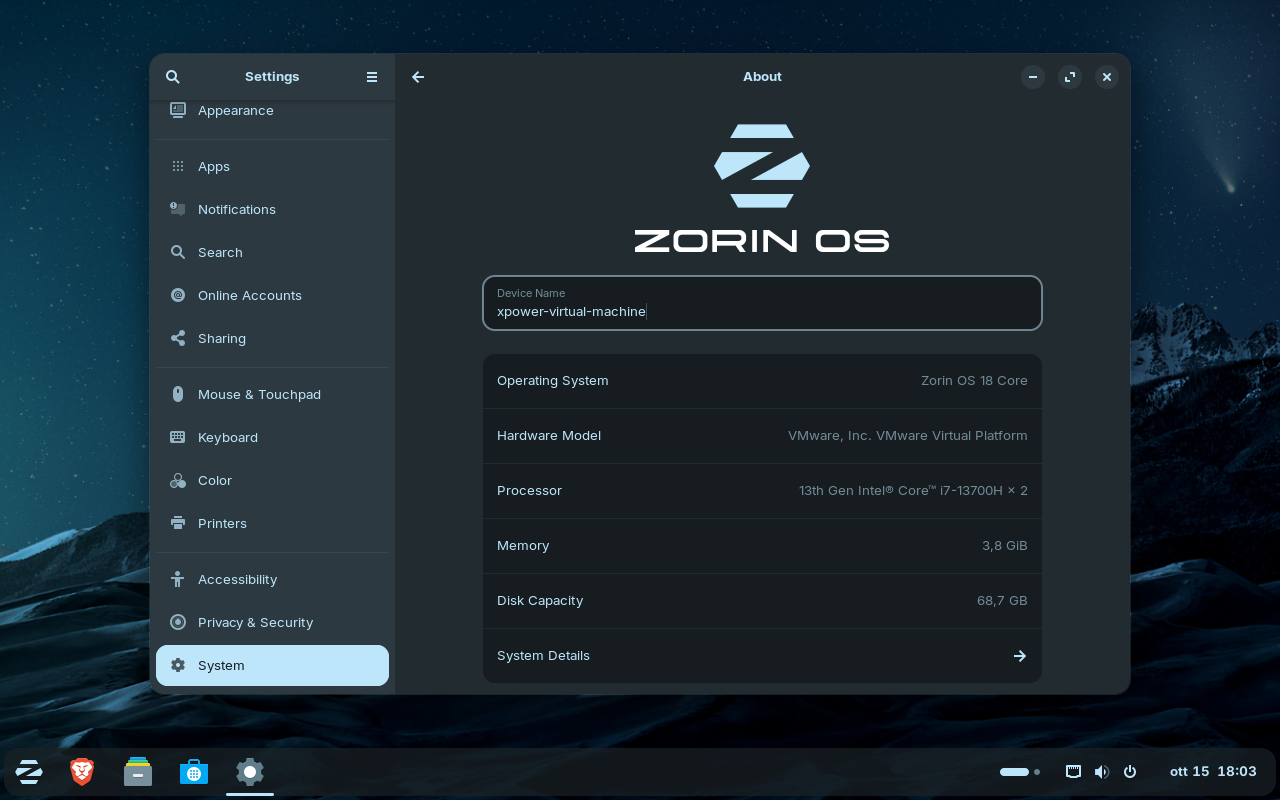1280x800 pixels.
Task: Open Keyboard settings page
Action: coord(272,437)
